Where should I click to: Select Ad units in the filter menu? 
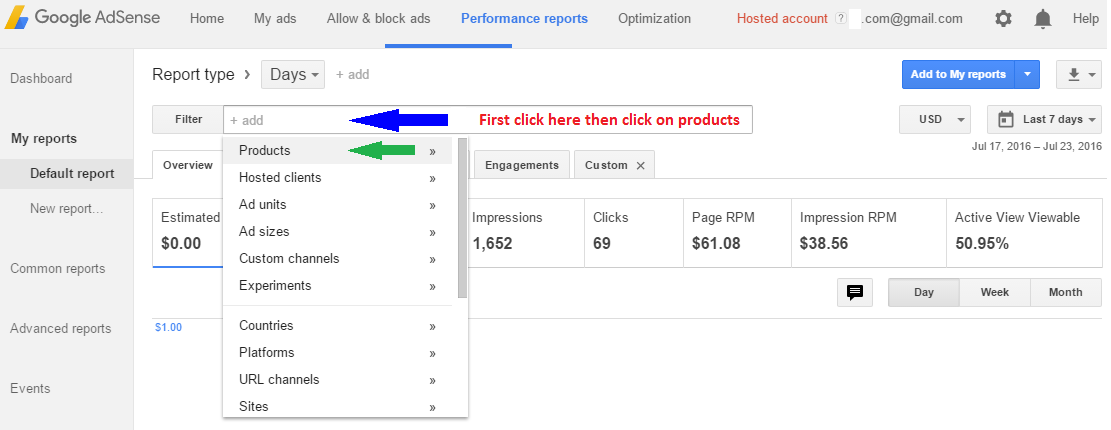tap(337, 204)
